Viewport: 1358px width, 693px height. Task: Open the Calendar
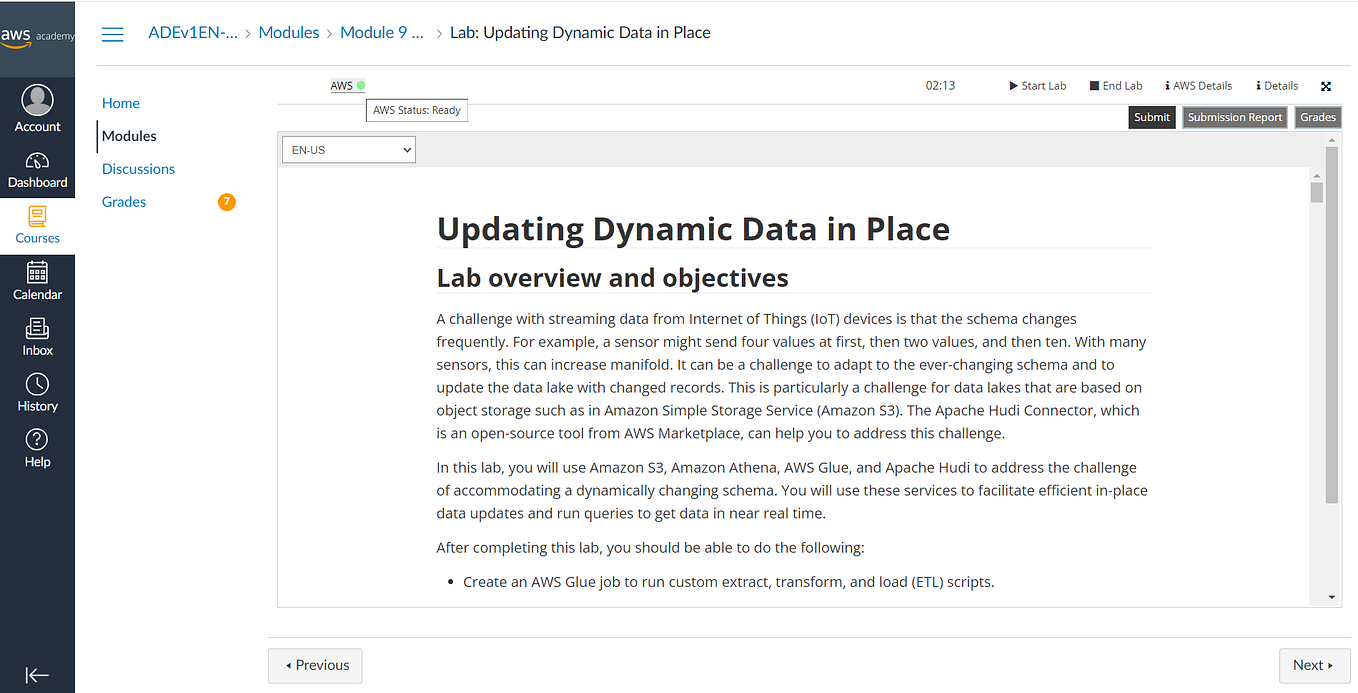pyautogui.click(x=37, y=282)
